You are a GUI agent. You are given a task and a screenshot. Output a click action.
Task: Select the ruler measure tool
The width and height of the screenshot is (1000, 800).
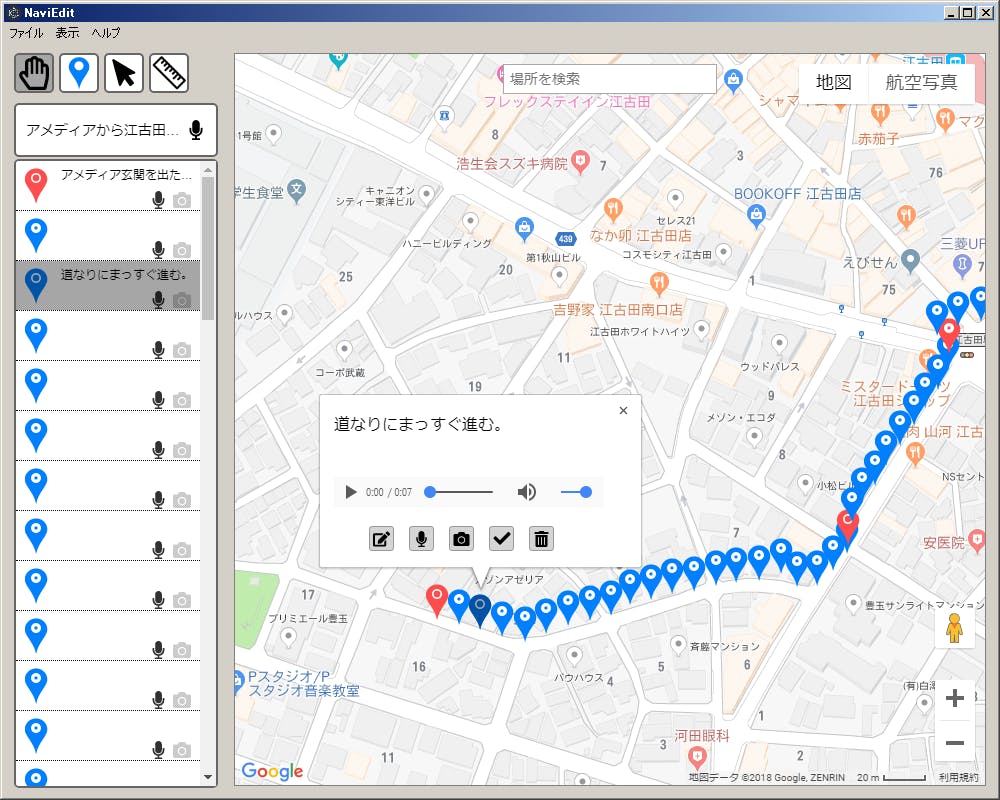[169, 73]
